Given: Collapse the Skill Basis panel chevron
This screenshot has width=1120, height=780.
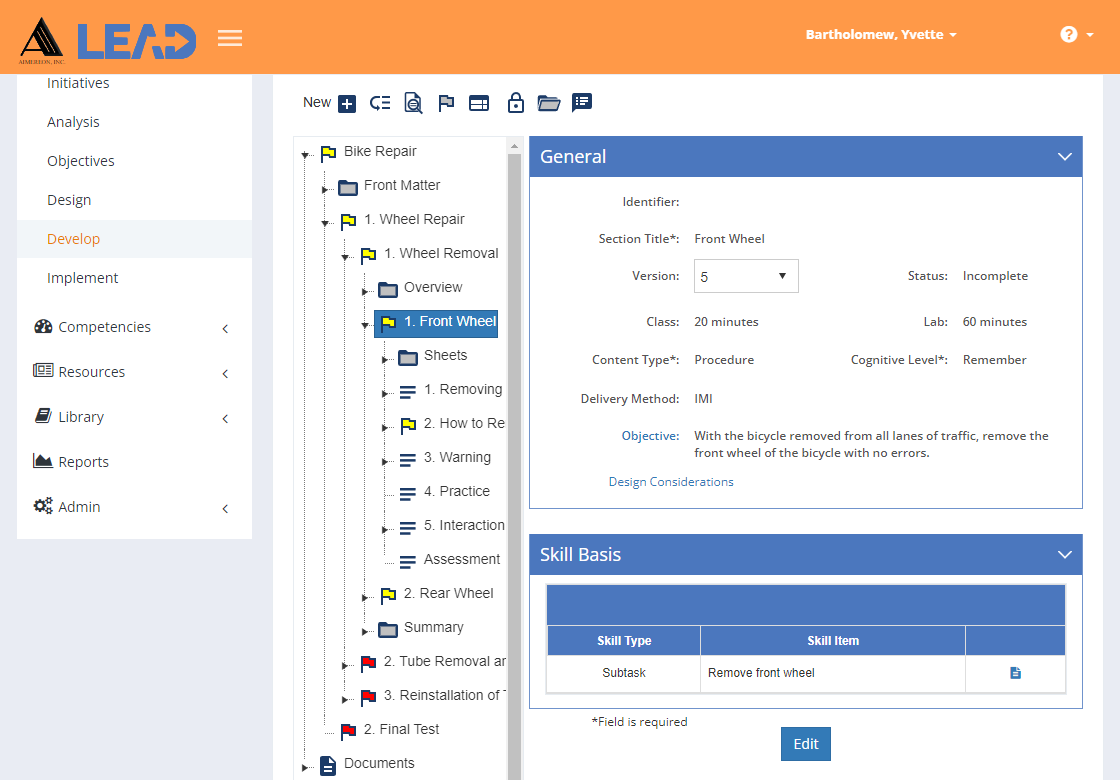Looking at the screenshot, I should 1064,554.
